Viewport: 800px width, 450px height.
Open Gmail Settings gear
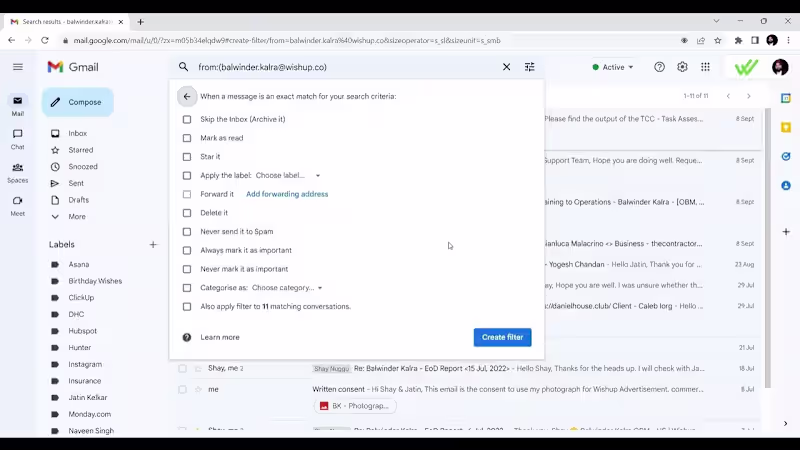(682, 67)
